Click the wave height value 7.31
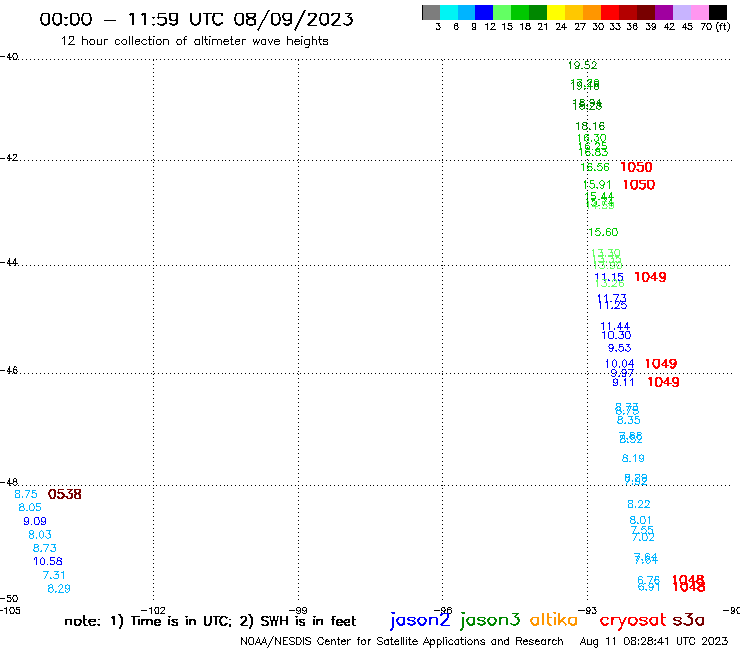The width and height of the screenshot is (740, 650). [x=54, y=575]
